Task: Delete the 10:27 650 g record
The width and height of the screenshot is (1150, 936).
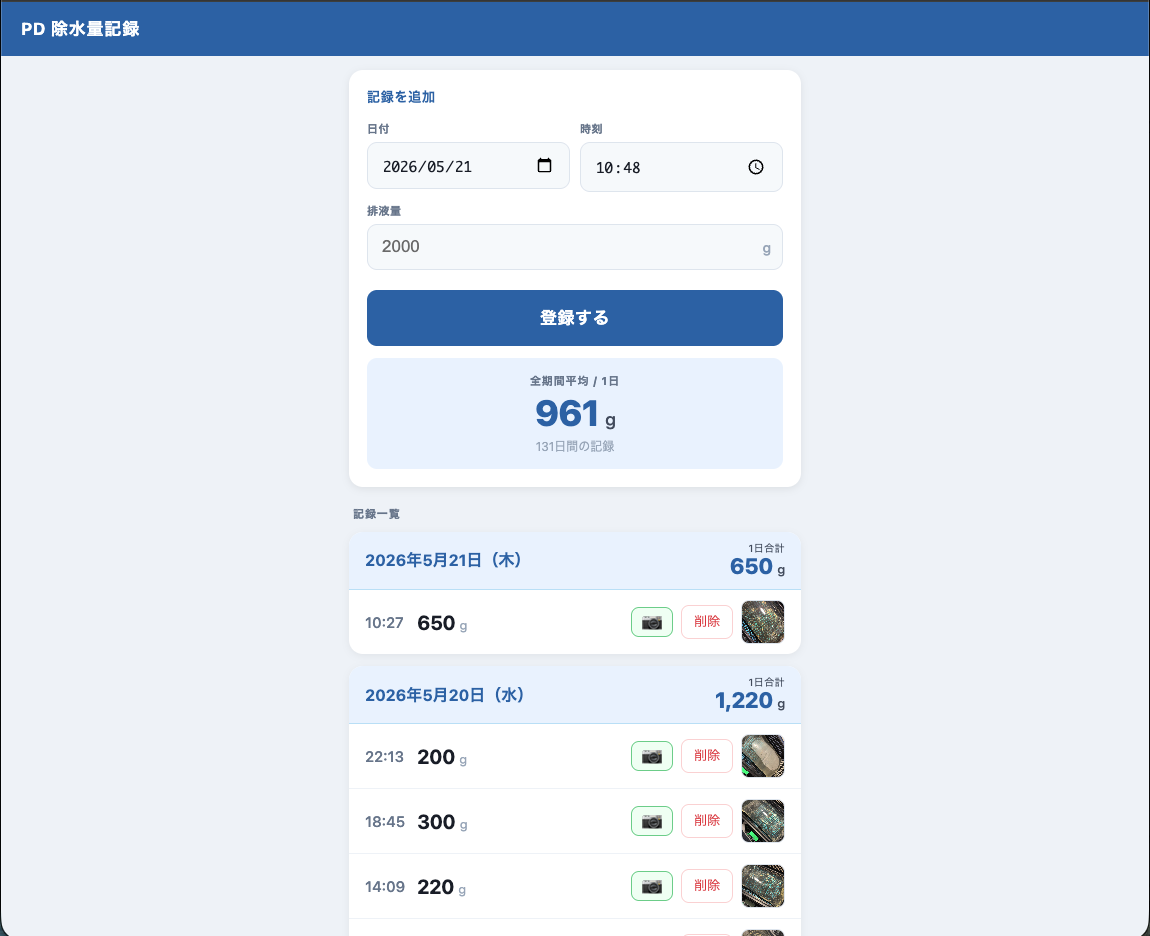Action: point(707,621)
